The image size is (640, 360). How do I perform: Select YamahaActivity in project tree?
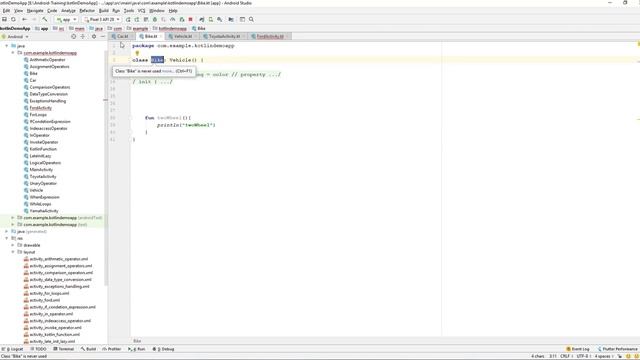click(x=44, y=211)
